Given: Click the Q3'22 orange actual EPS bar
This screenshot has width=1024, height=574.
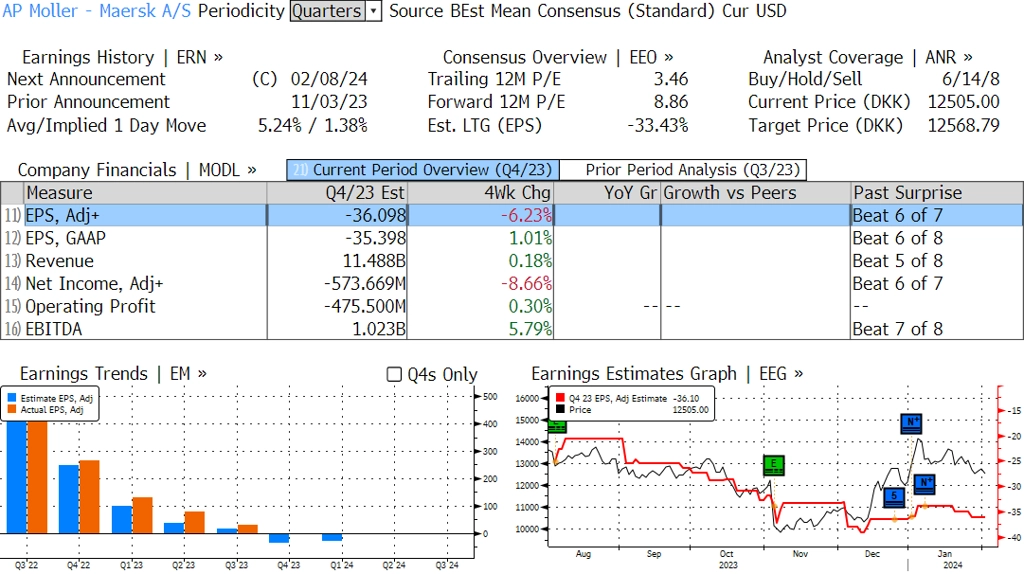Looking at the screenshot, I should coord(37,477).
